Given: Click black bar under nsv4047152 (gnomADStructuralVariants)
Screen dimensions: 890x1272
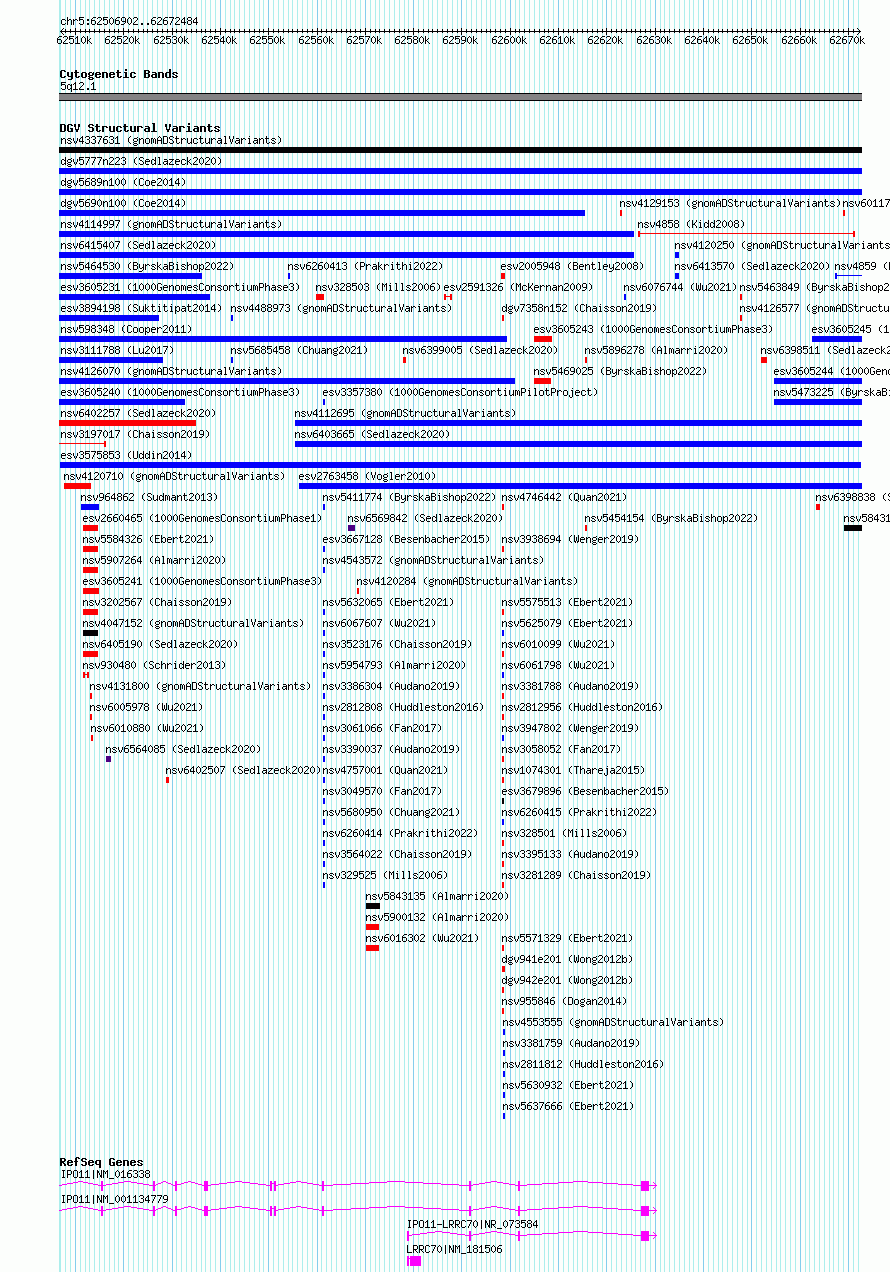Looking at the screenshot, I should tap(90, 633).
